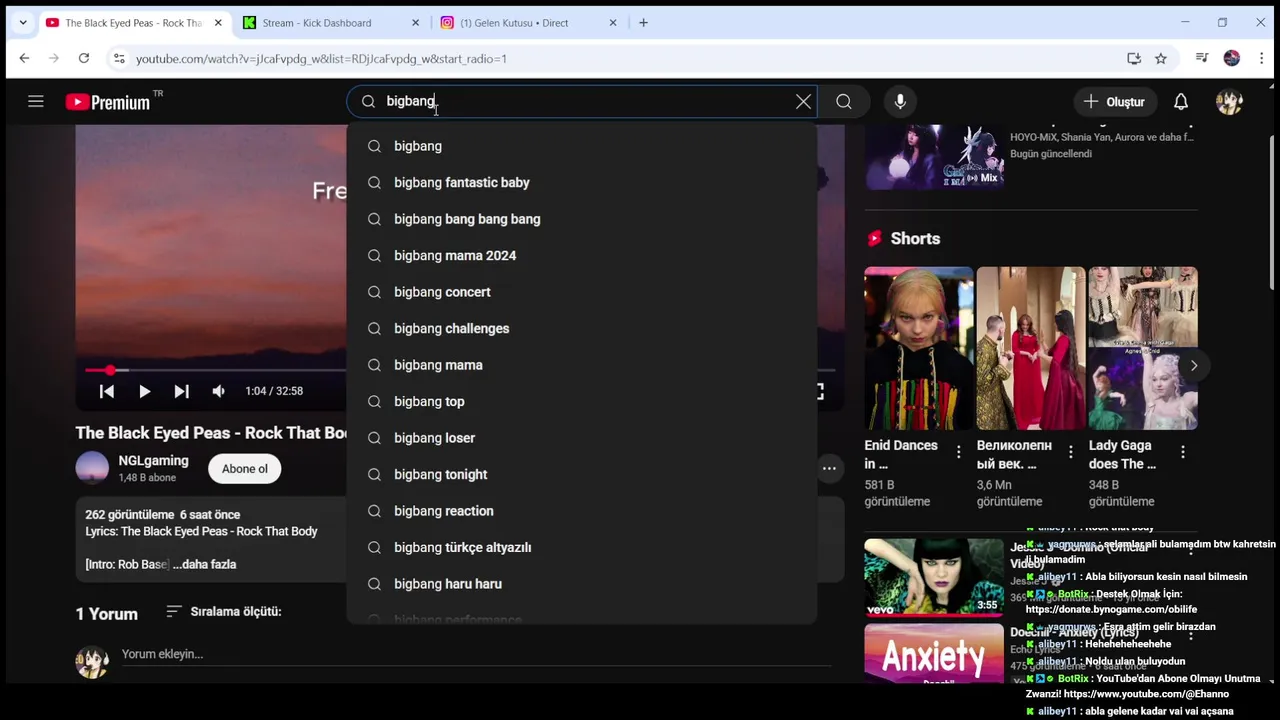Open Doechii Anxiety video thumbnail
This screenshot has width=1280, height=720.
pyautogui.click(x=933, y=654)
